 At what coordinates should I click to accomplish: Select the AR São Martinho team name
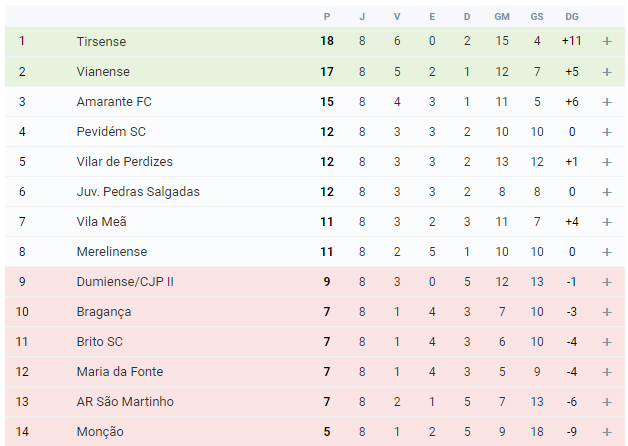[x=125, y=402]
